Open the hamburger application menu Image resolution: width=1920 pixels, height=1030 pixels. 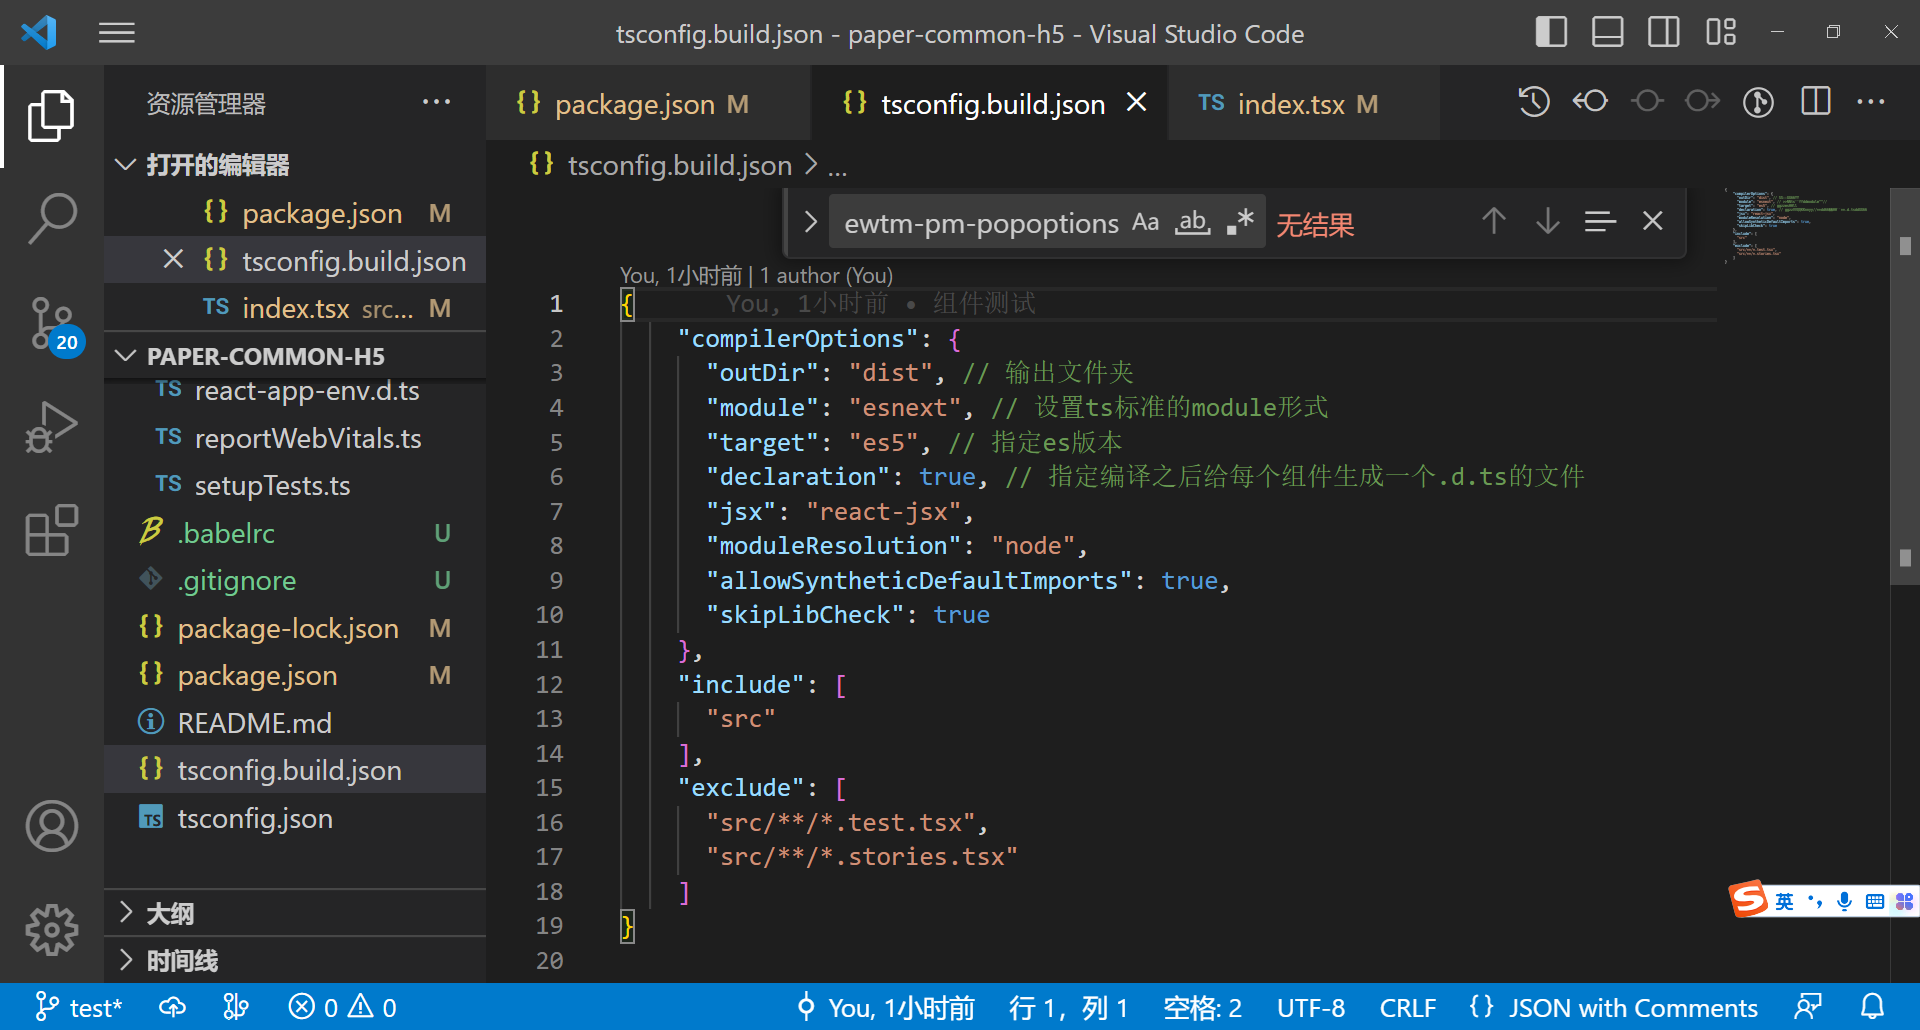coord(117,33)
